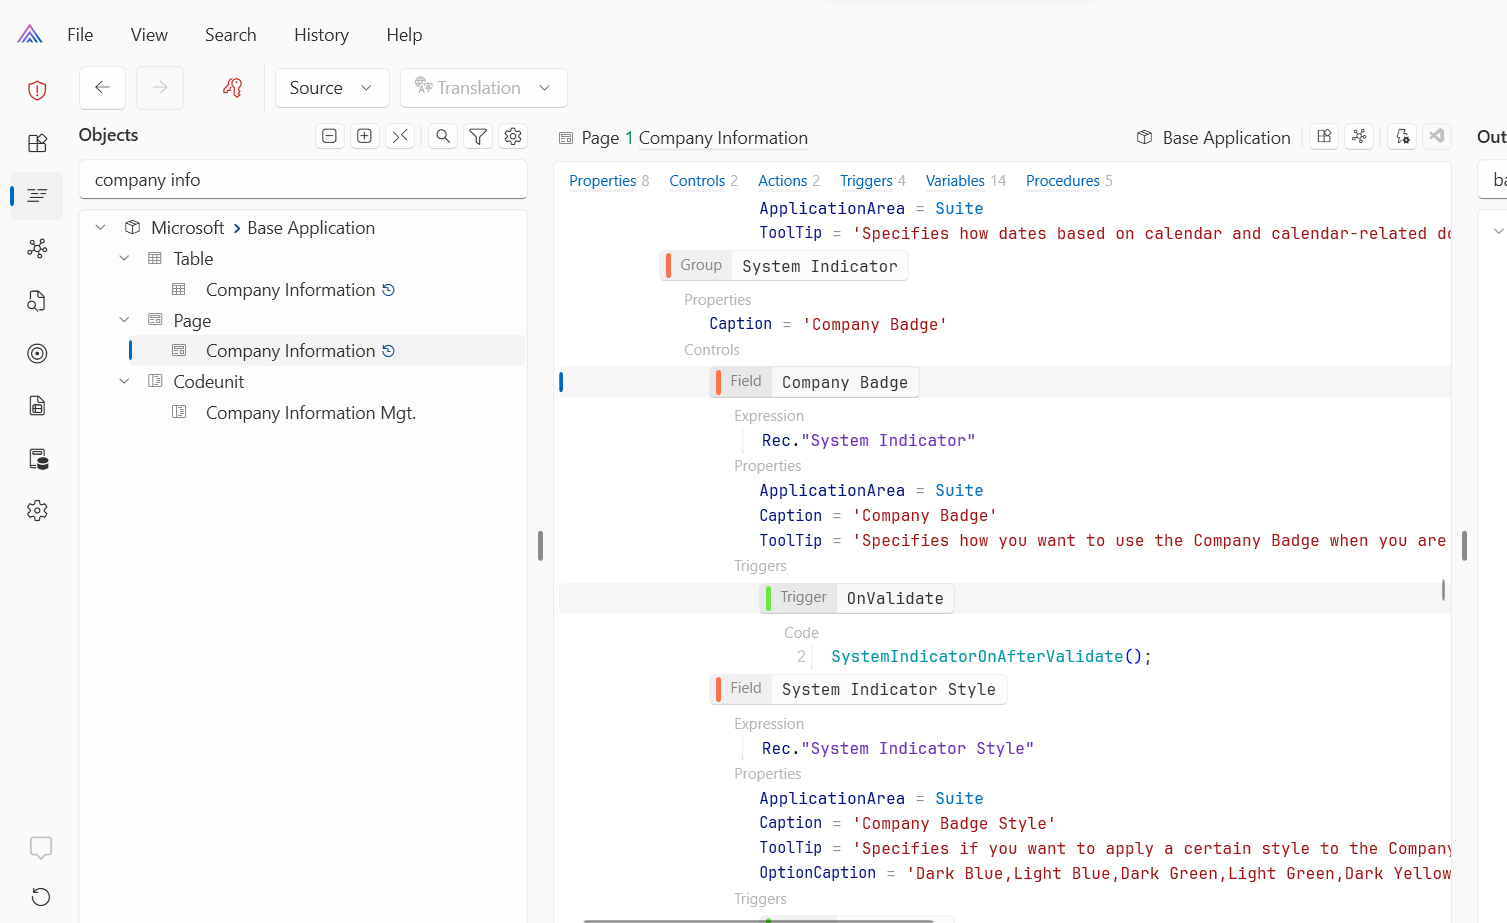Click the database document icon in sidebar
The image size is (1507, 923).
click(x=38, y=459)
